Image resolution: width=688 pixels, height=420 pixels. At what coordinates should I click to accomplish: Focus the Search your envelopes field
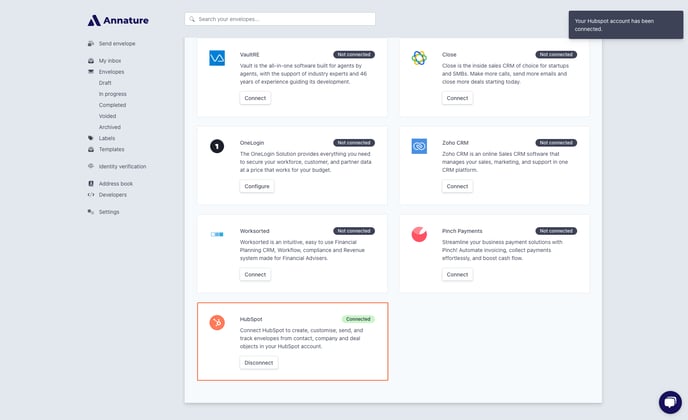(x=280, y=19)
